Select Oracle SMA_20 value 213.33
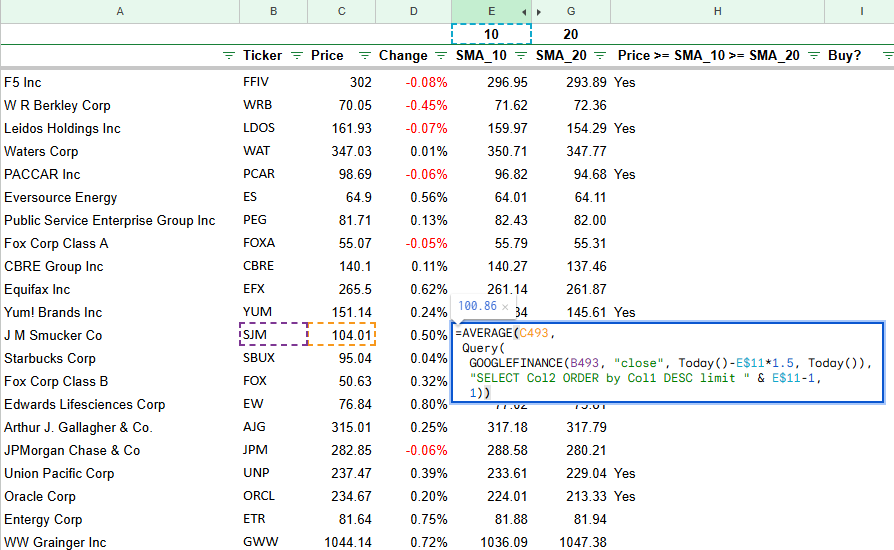 571,496
